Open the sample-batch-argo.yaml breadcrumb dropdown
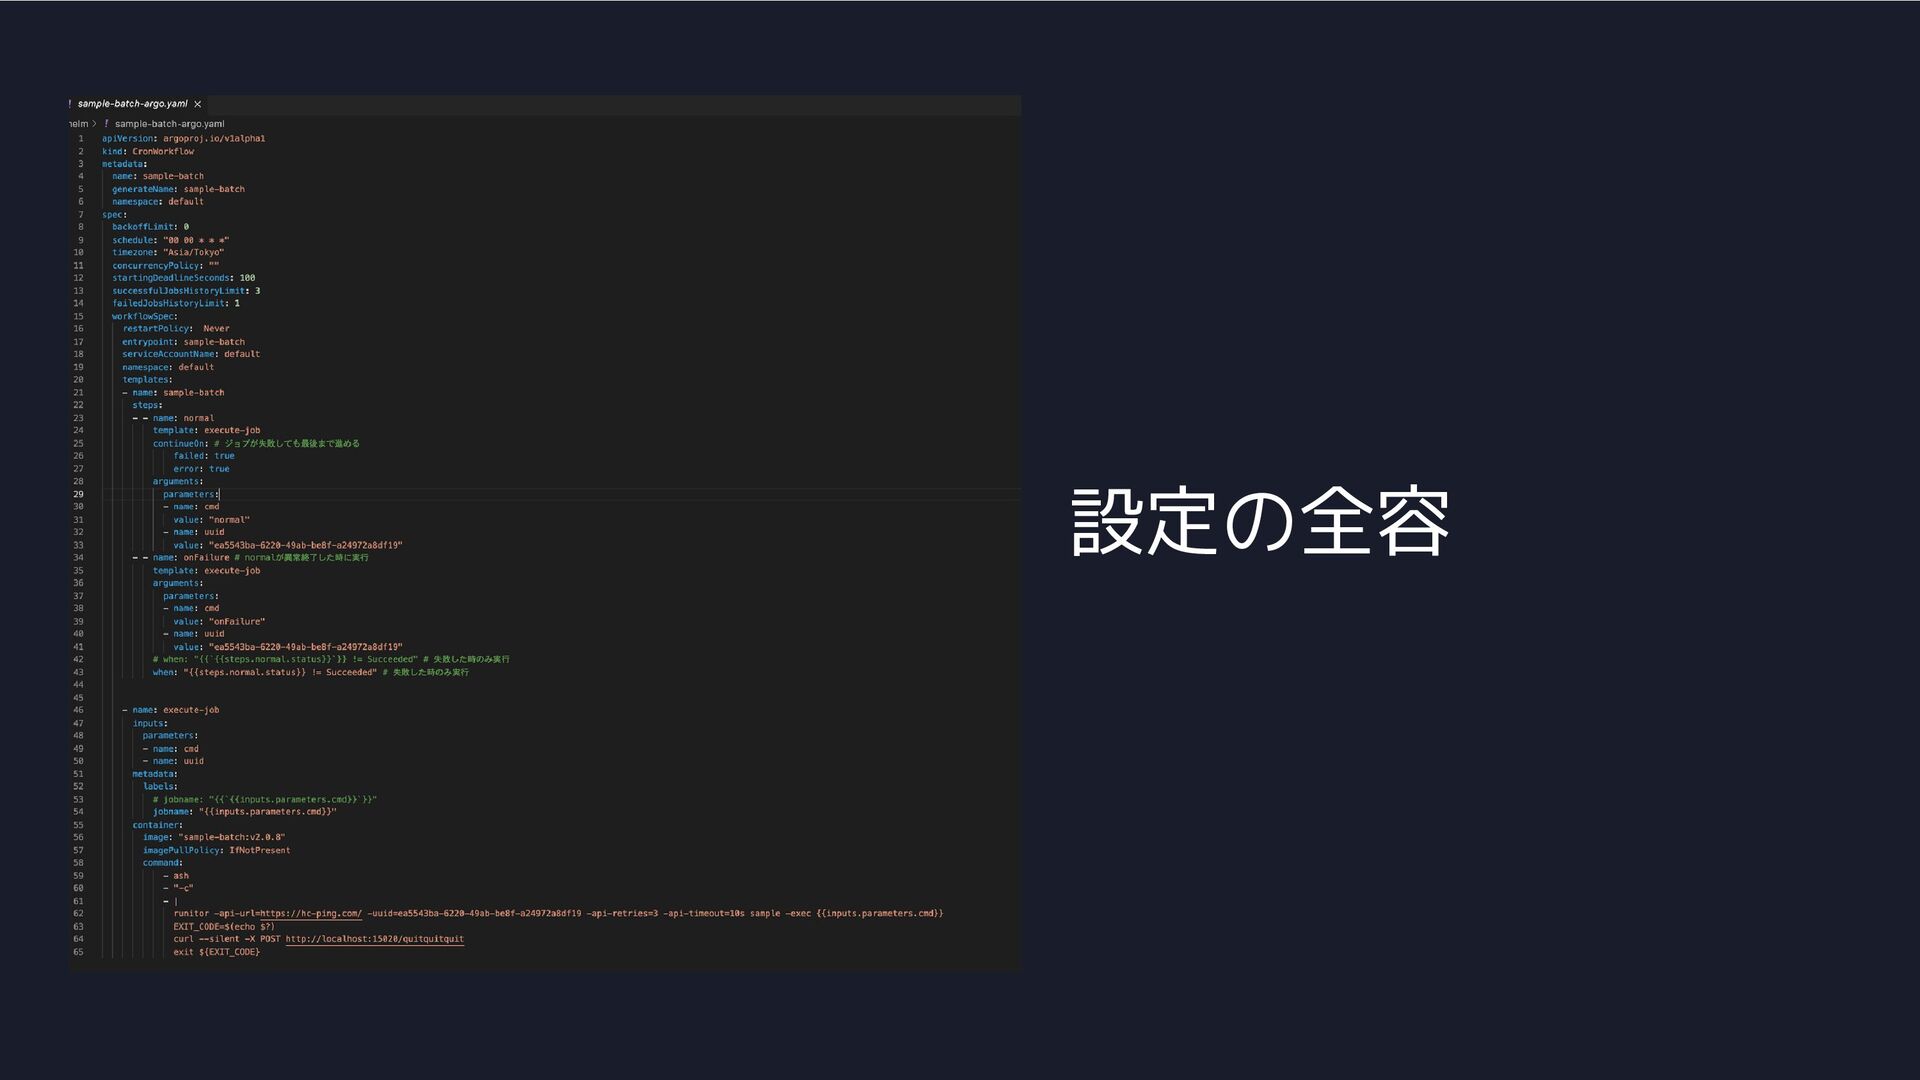The width and height of the screenshot is (1920, 1080). (x=169, y=124)
